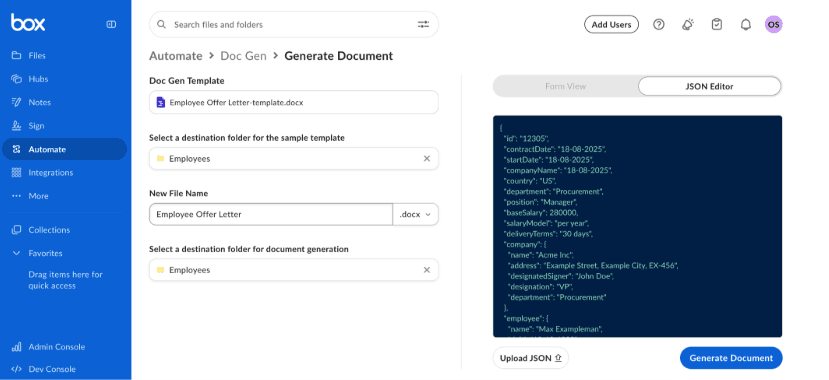This screenshot has height=380, width=829.
Task: Open the tasks clipboard icon
Action: point(716,24)
